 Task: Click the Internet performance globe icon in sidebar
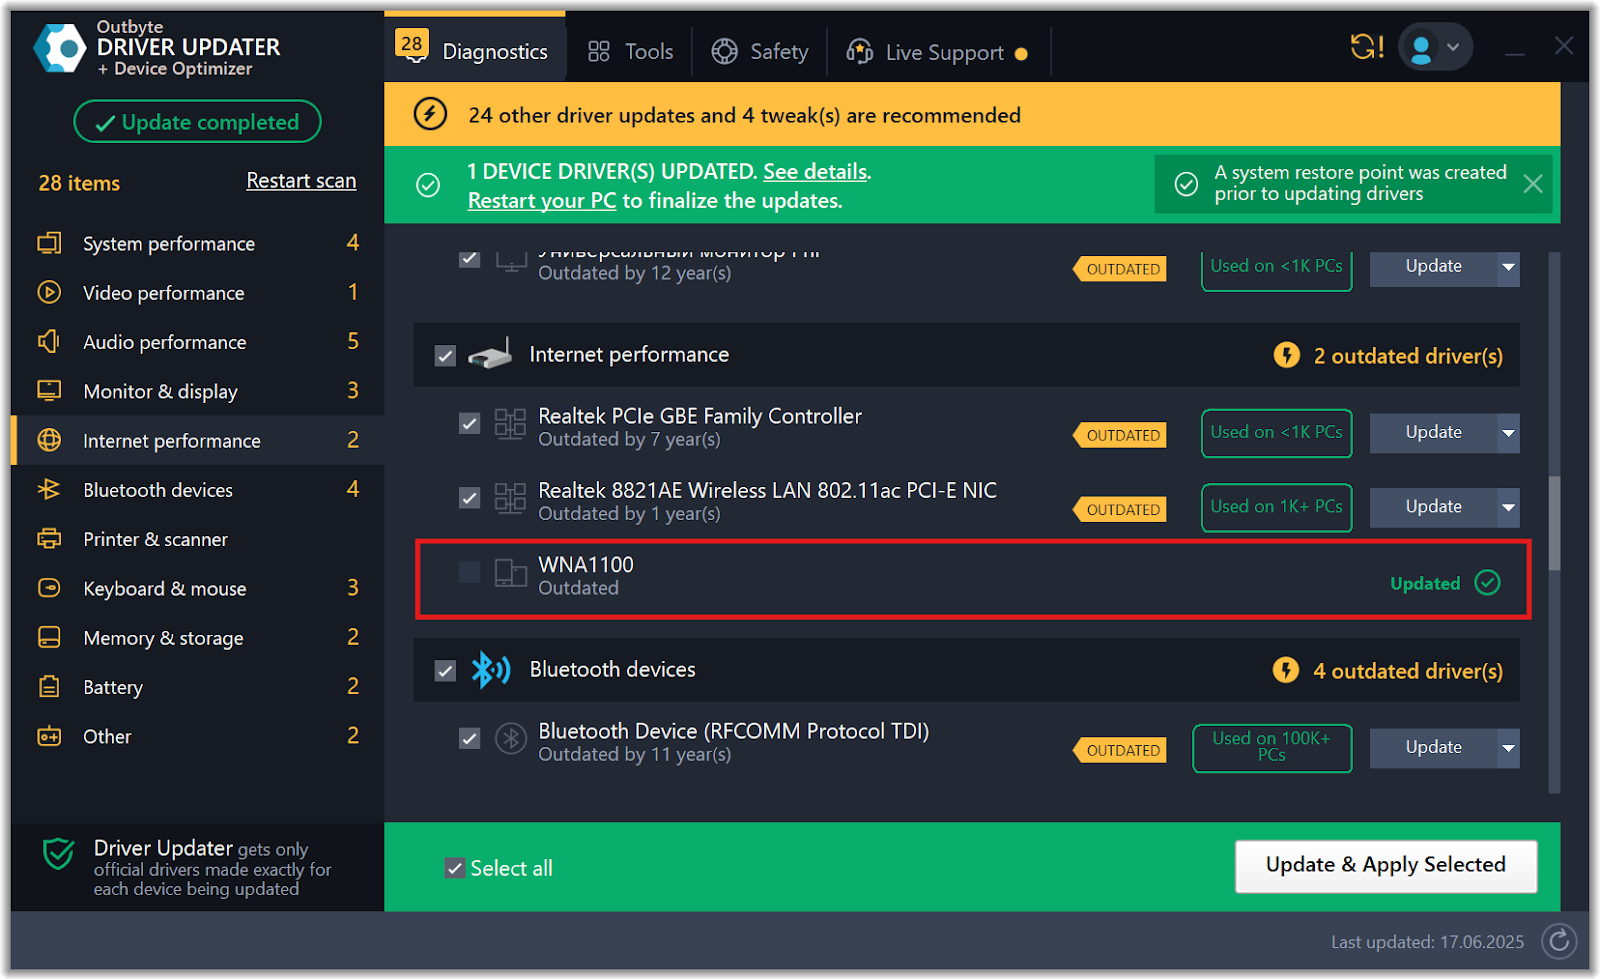tap(49, 440)
